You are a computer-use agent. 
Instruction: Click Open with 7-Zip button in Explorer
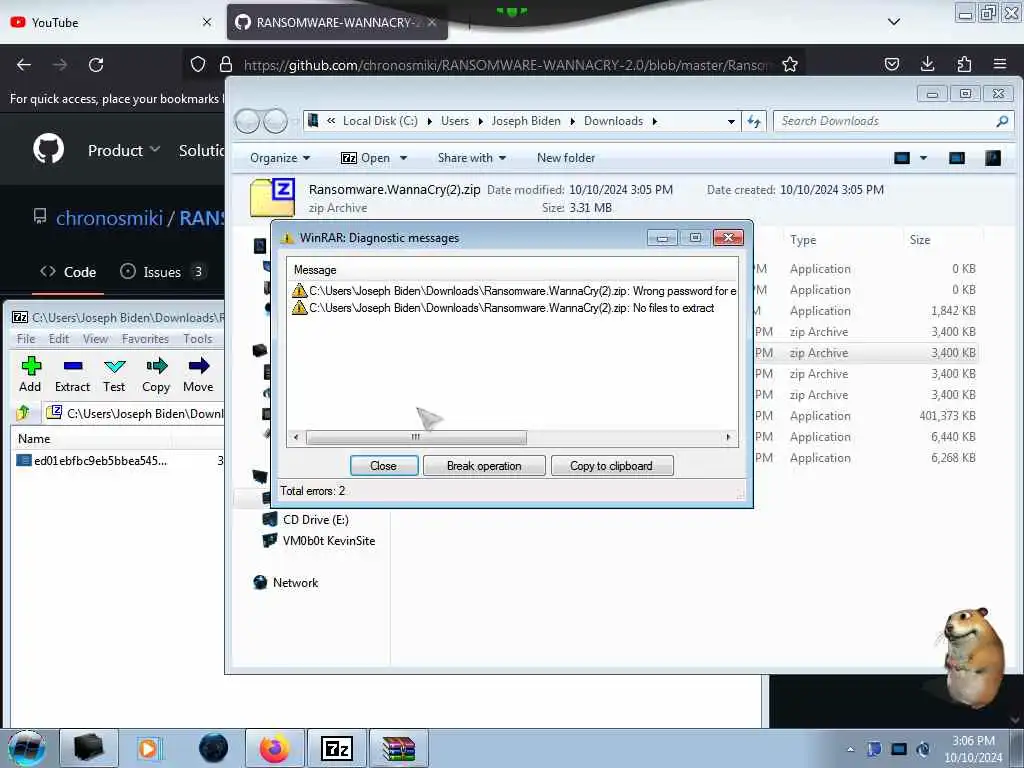click(366, 158)
